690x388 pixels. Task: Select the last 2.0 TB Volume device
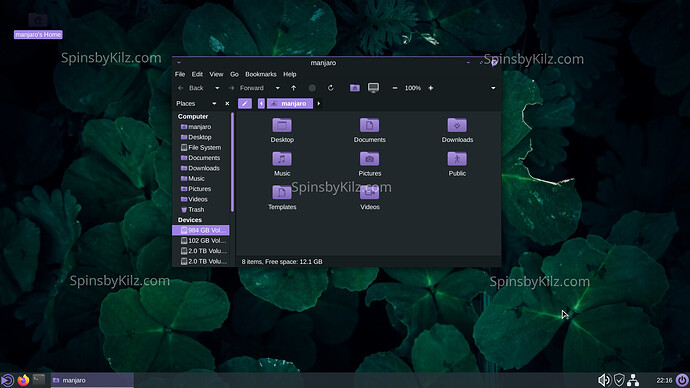201,261
